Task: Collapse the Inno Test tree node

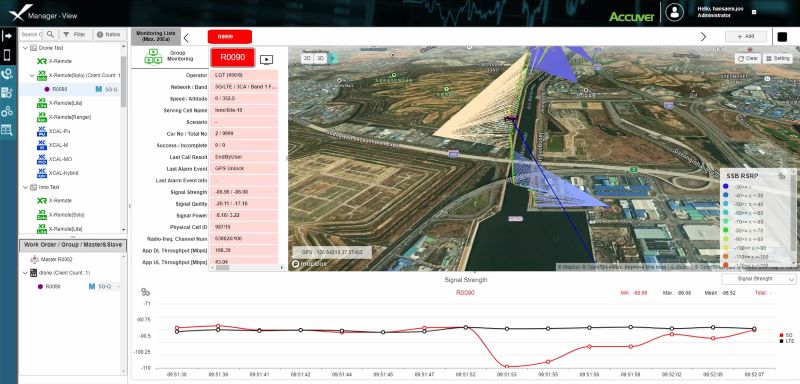Action: (x=25, y=187)
